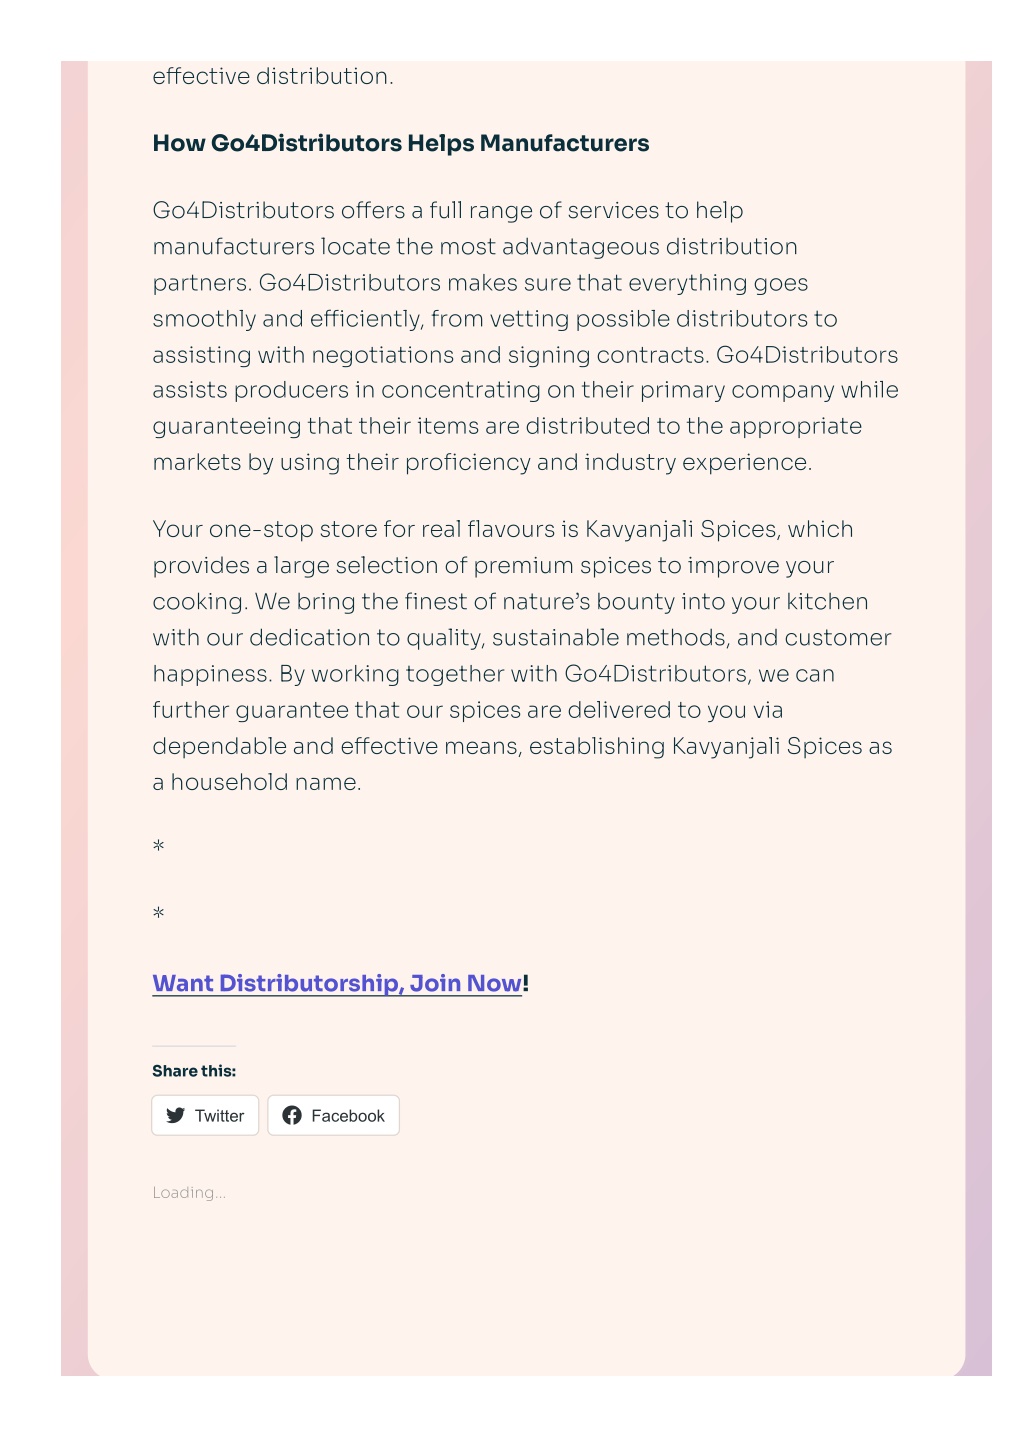
Task: Share the post via Twitter button text
Action: pyautogui.click(x=219, y=1115)
